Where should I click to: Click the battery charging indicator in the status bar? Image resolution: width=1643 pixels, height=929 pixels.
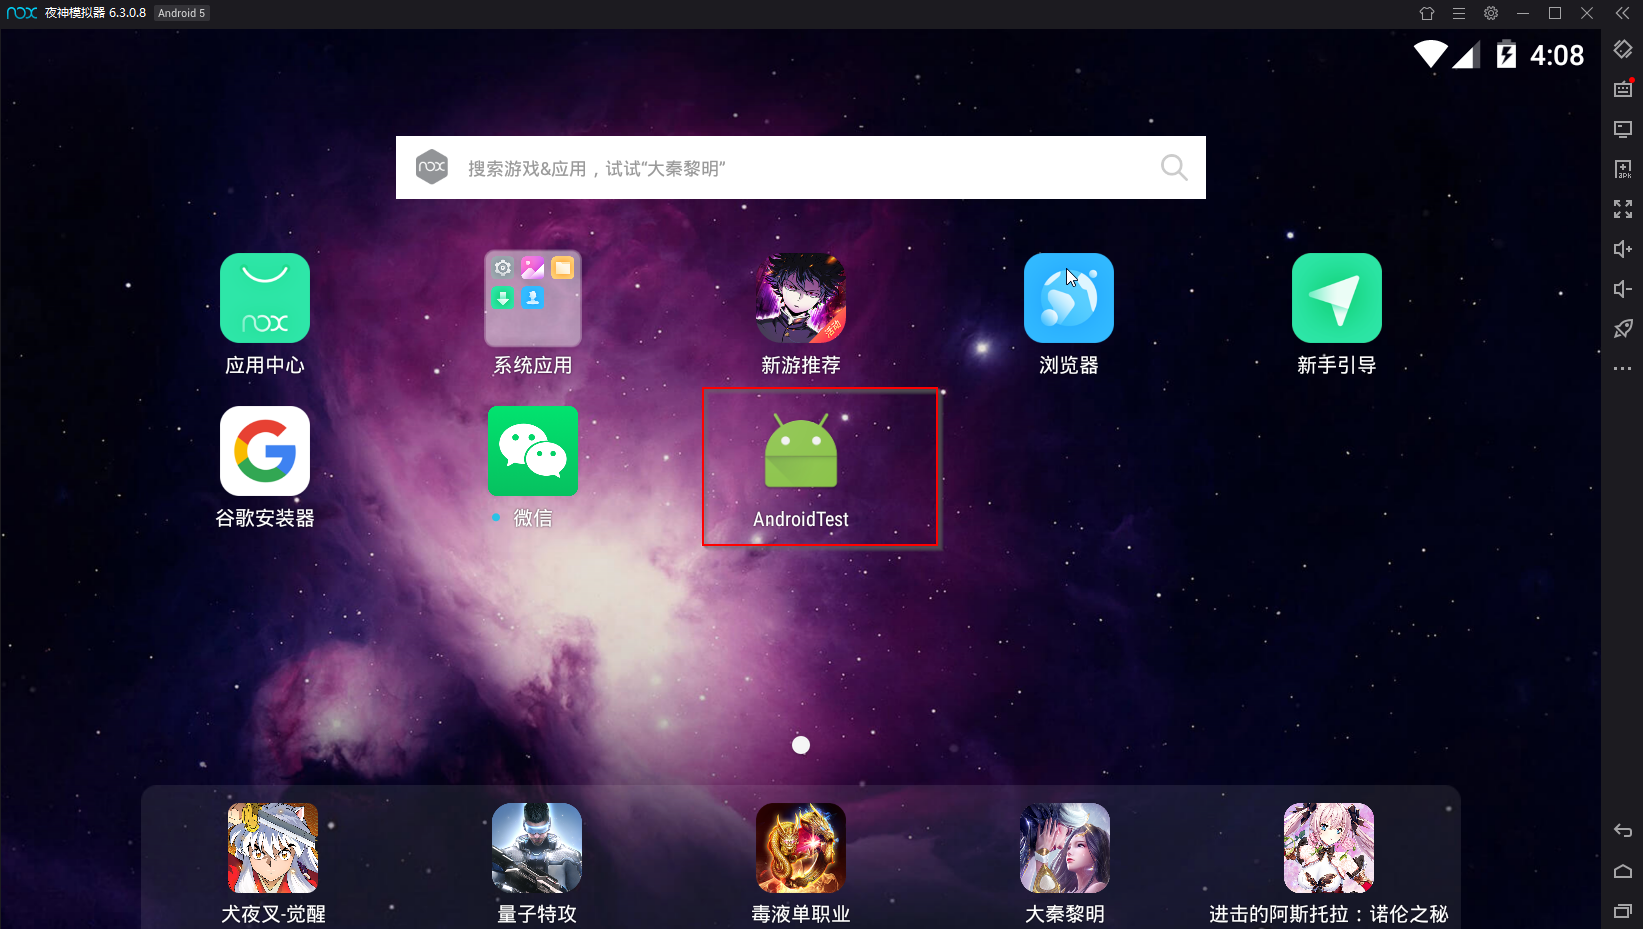click(1508, 55)
